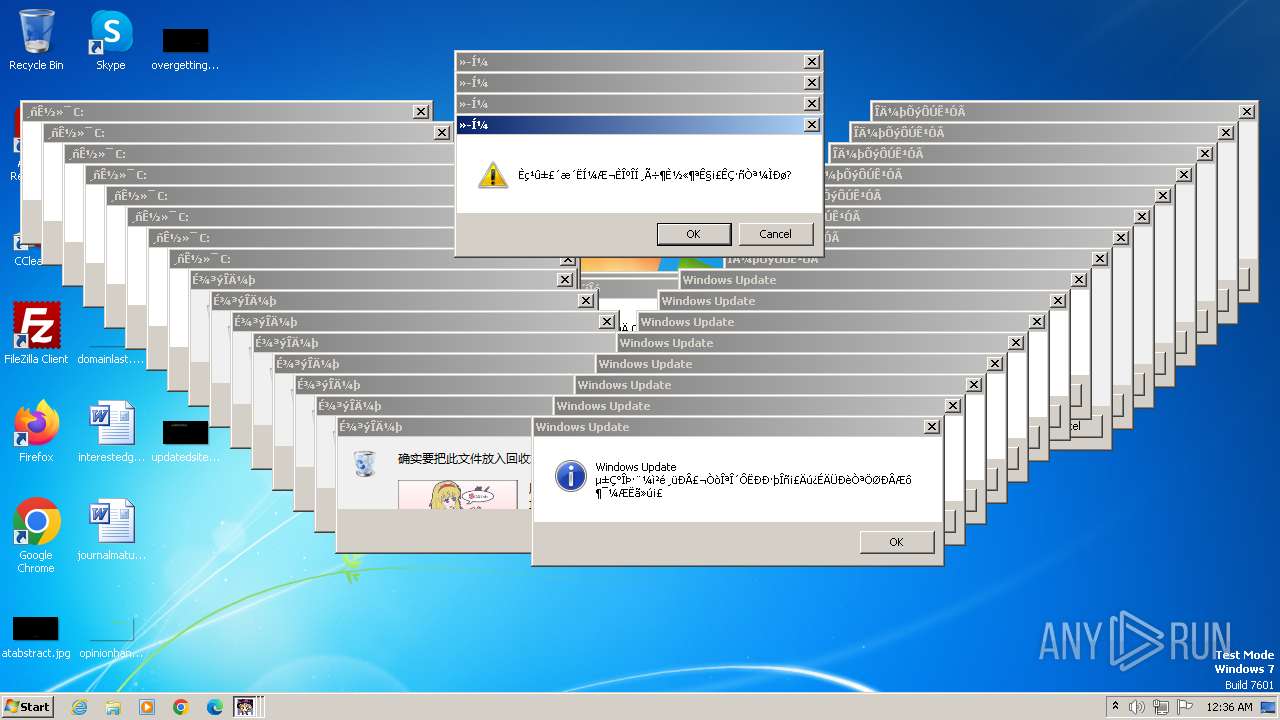This screenshot has height=720, width=1280.
Task: Show hidden system tray icons
Action: click(x=1115, y=706)
